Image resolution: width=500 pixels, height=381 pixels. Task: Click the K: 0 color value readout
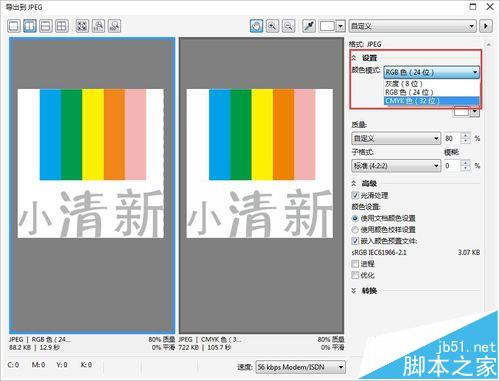(86, 365)
